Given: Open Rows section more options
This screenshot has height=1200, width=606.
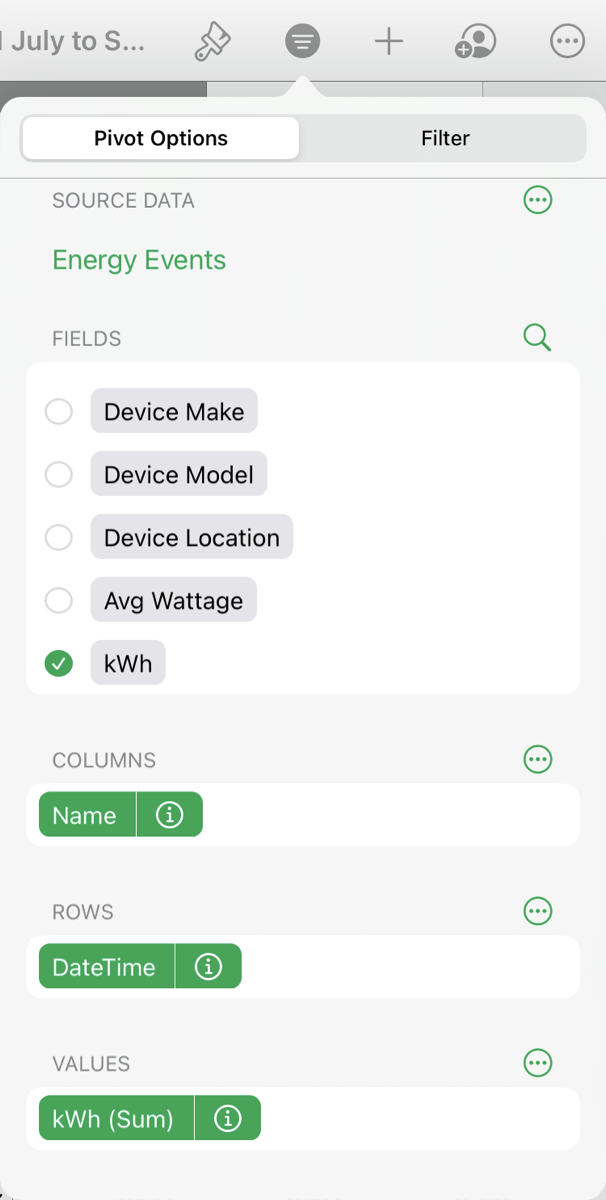Looking at the screenshot, I should [538, 911].
